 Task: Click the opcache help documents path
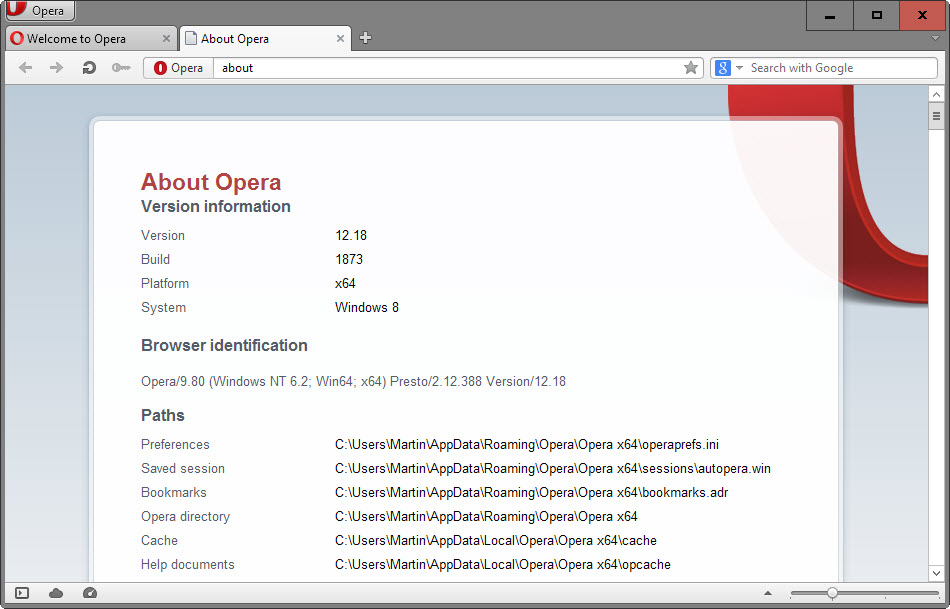coord(502,565)
